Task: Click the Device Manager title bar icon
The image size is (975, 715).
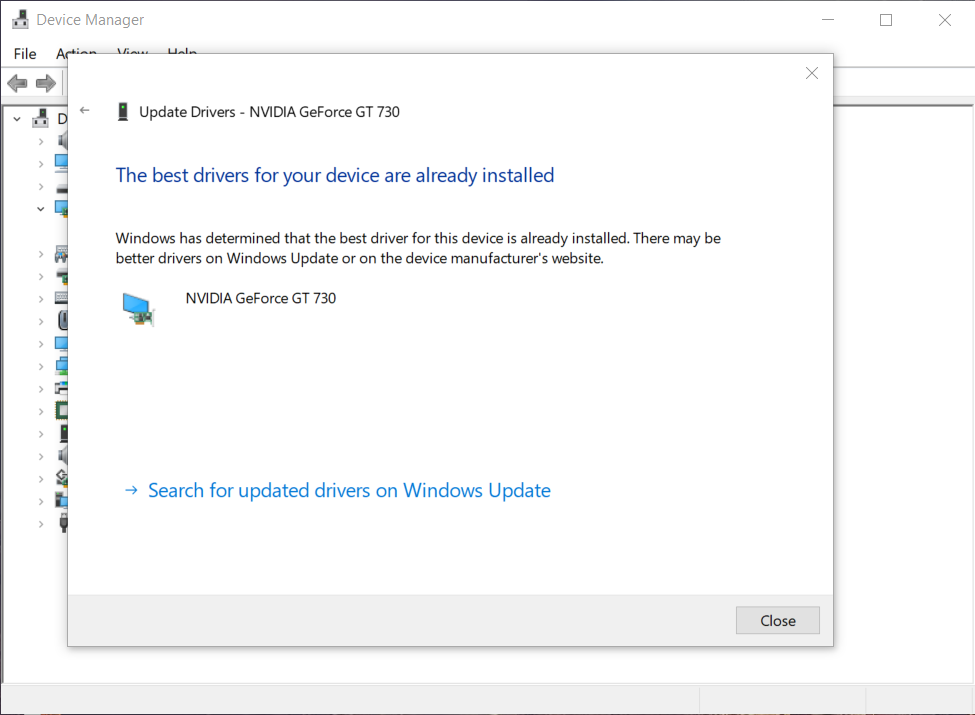Action: [x=20, y=20]
